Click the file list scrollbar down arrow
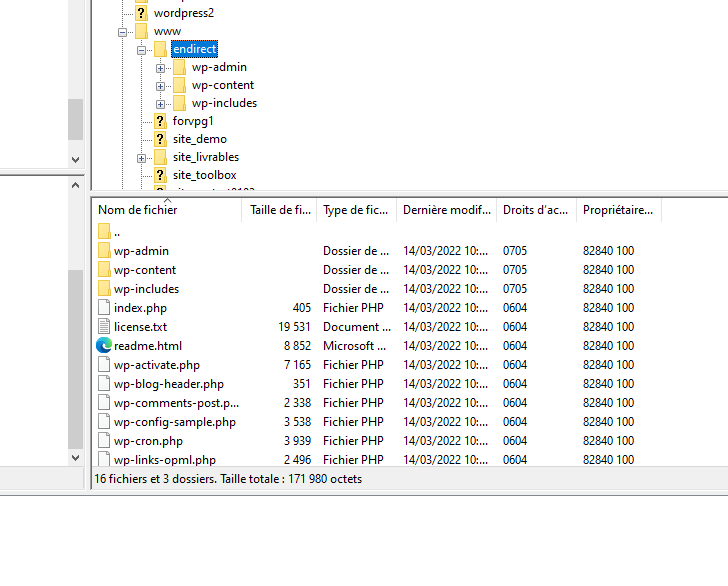This screenshot has width=728, height=586. [x=76, y=457]
